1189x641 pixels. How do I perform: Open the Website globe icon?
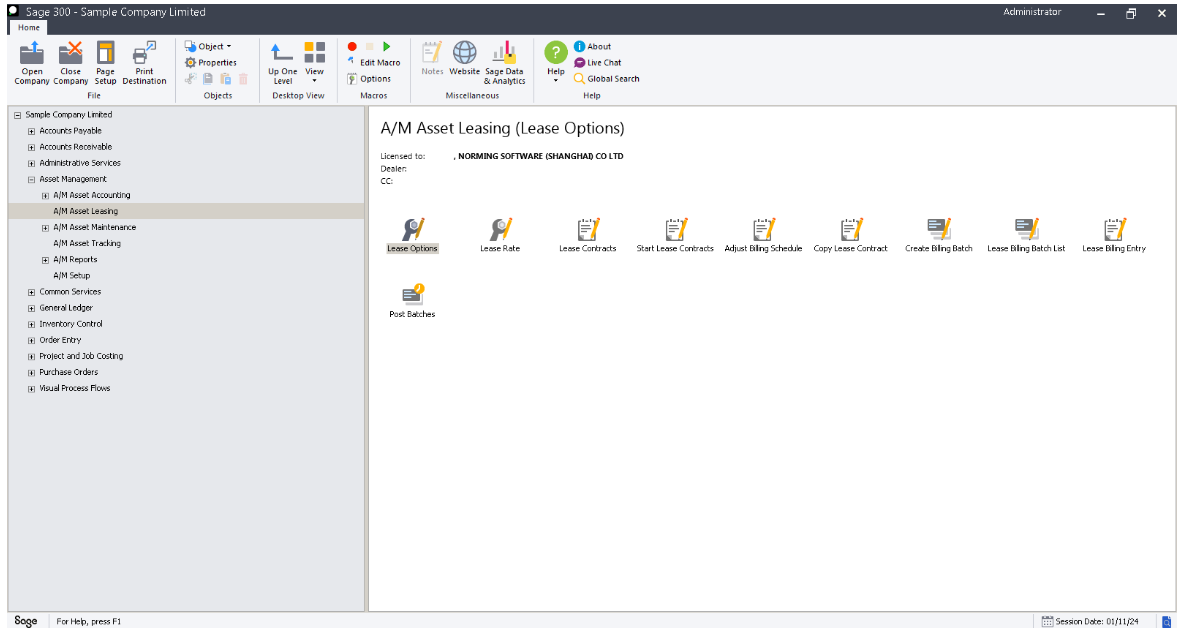pyautogui.click(x=464, y=58)
